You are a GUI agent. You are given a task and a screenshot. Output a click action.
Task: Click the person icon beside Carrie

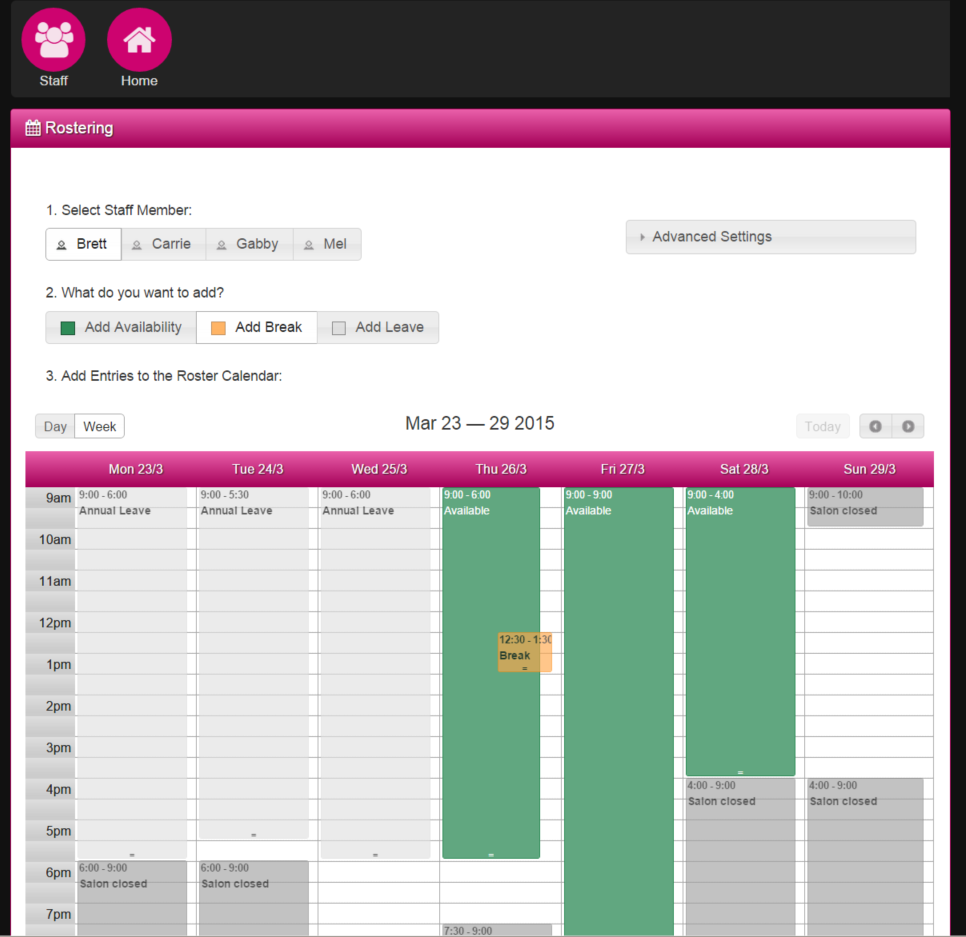coord(137,245)
